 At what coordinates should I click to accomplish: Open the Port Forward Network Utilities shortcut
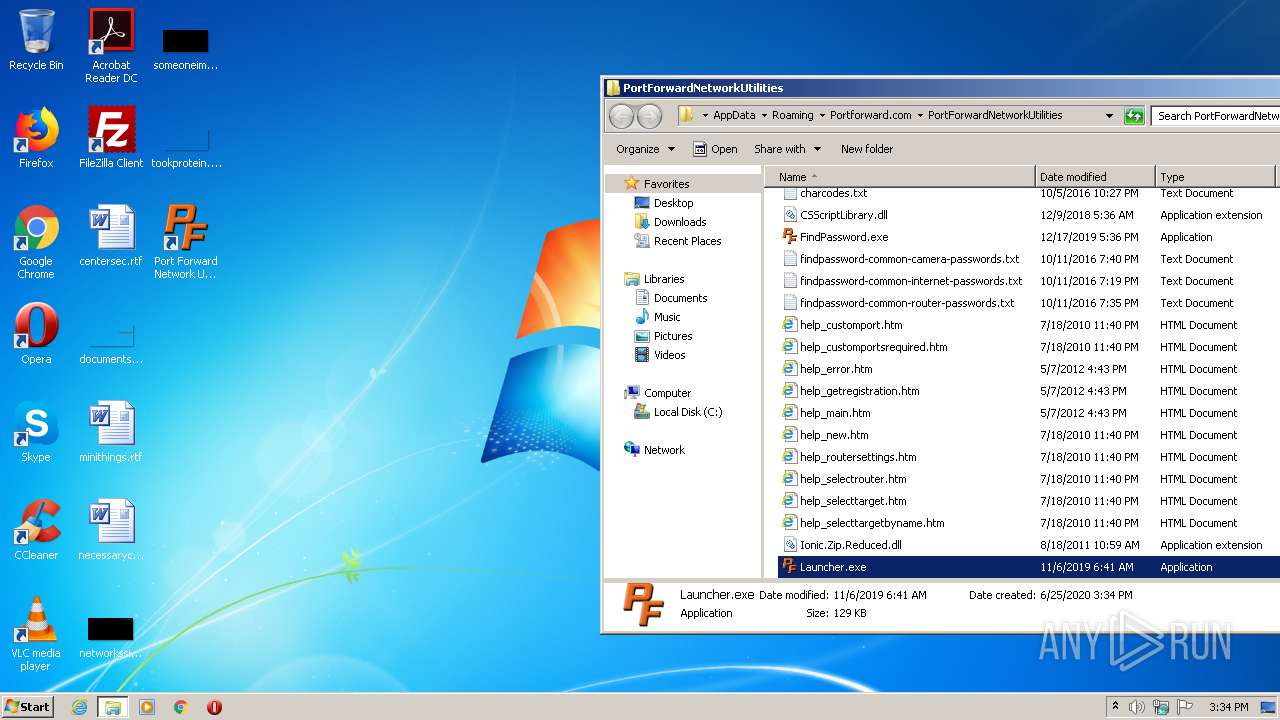[185, 242]
